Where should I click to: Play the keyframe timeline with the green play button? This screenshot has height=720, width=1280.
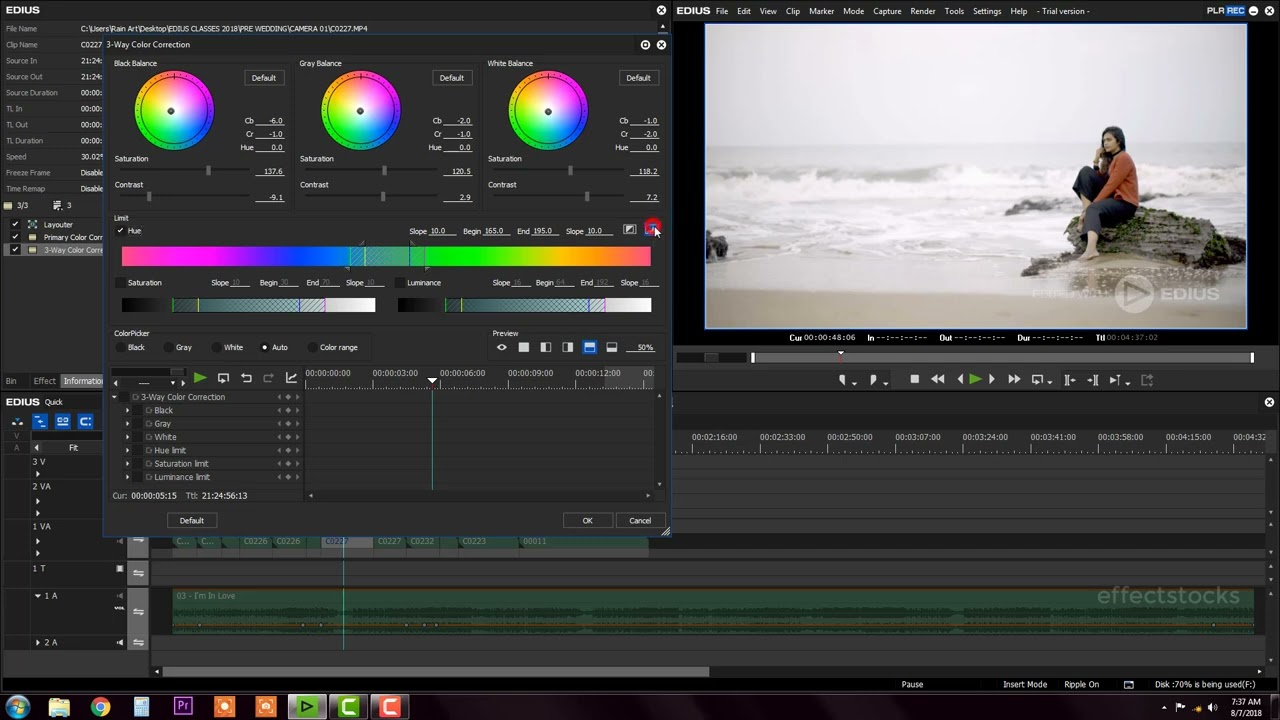[200, 378]
